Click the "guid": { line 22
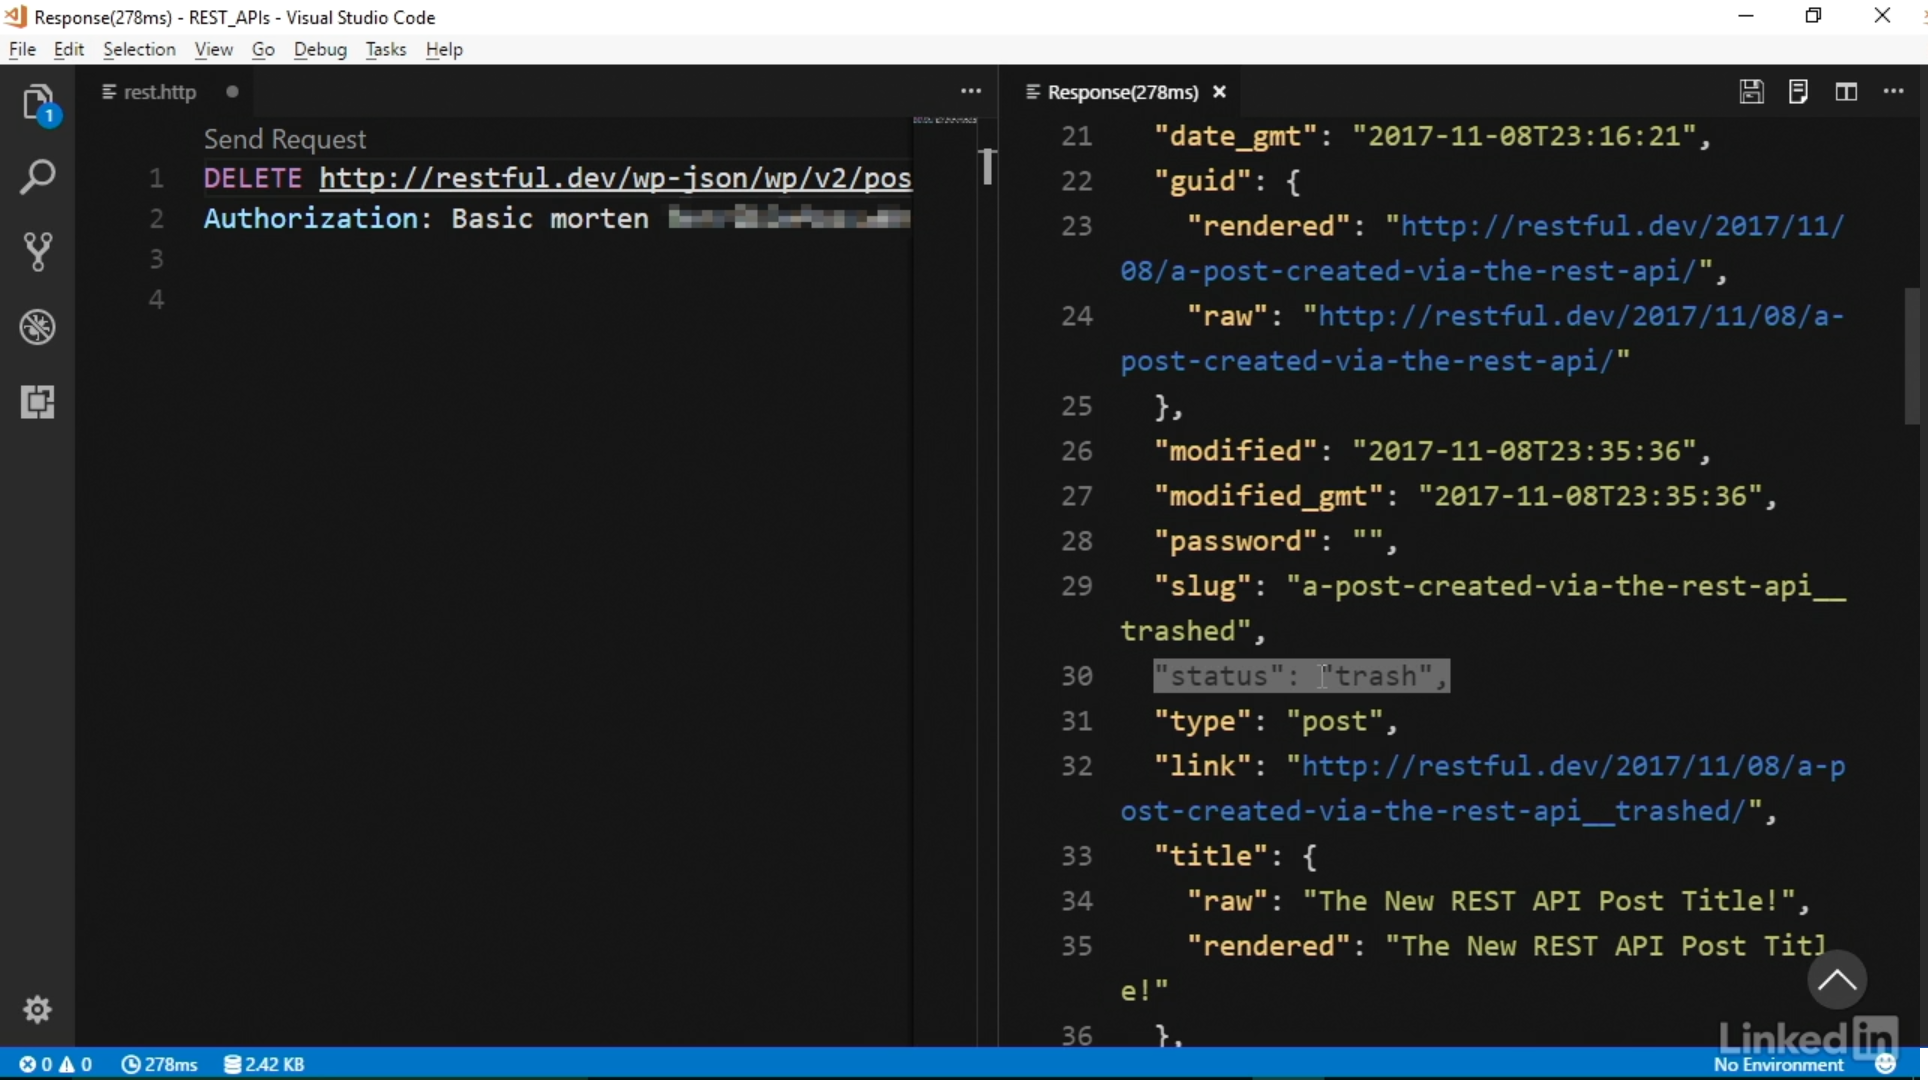The image size is (1928, 1080). [x=1227, y=181]
